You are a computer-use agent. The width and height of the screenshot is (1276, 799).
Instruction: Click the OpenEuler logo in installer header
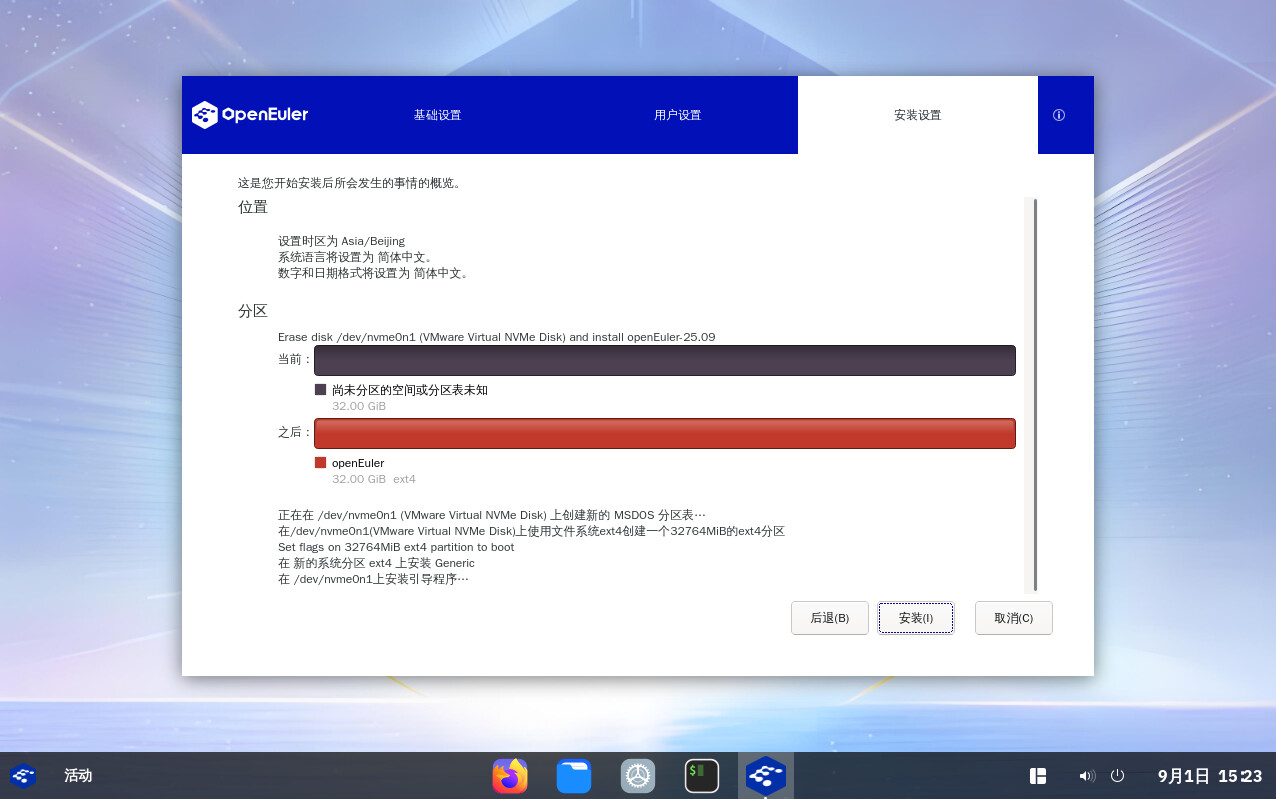coord(250,115)
